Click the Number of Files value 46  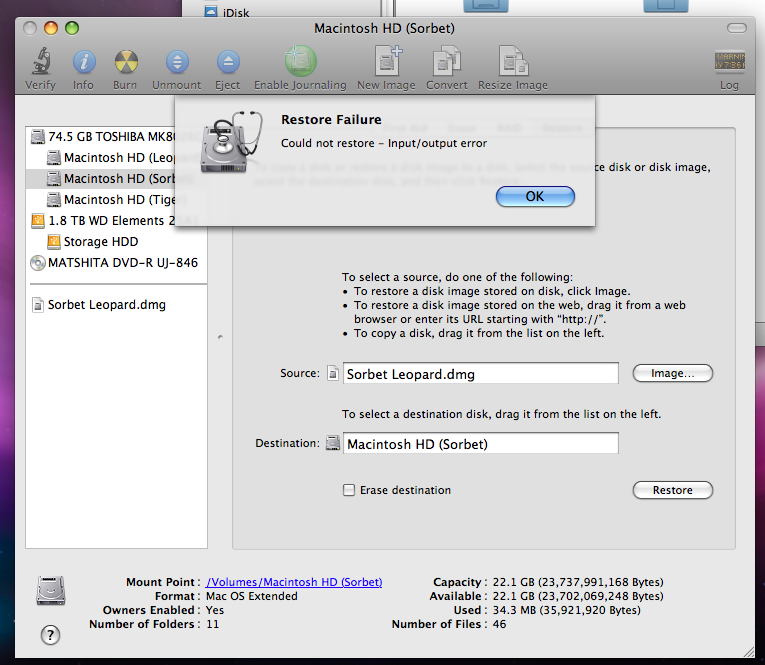pos(499,625)
